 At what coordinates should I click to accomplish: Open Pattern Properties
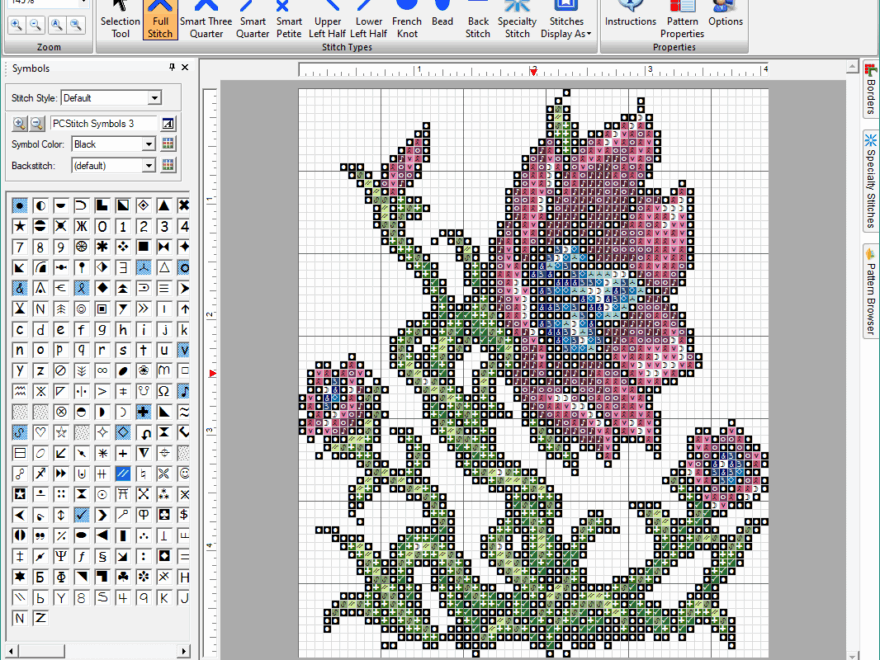tap(681, 20)
